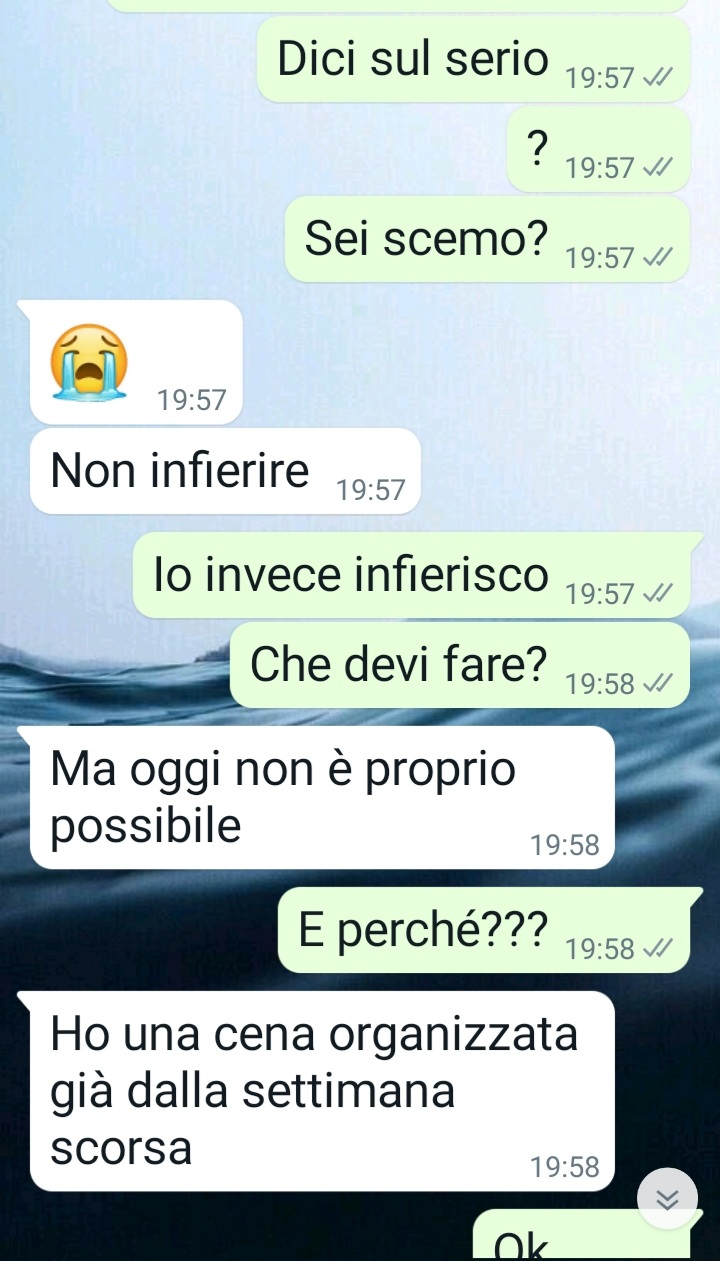The image size is (720, 1261).
Task: Select the 'Sei scemo?' sent message
Action: coord(488,239)
